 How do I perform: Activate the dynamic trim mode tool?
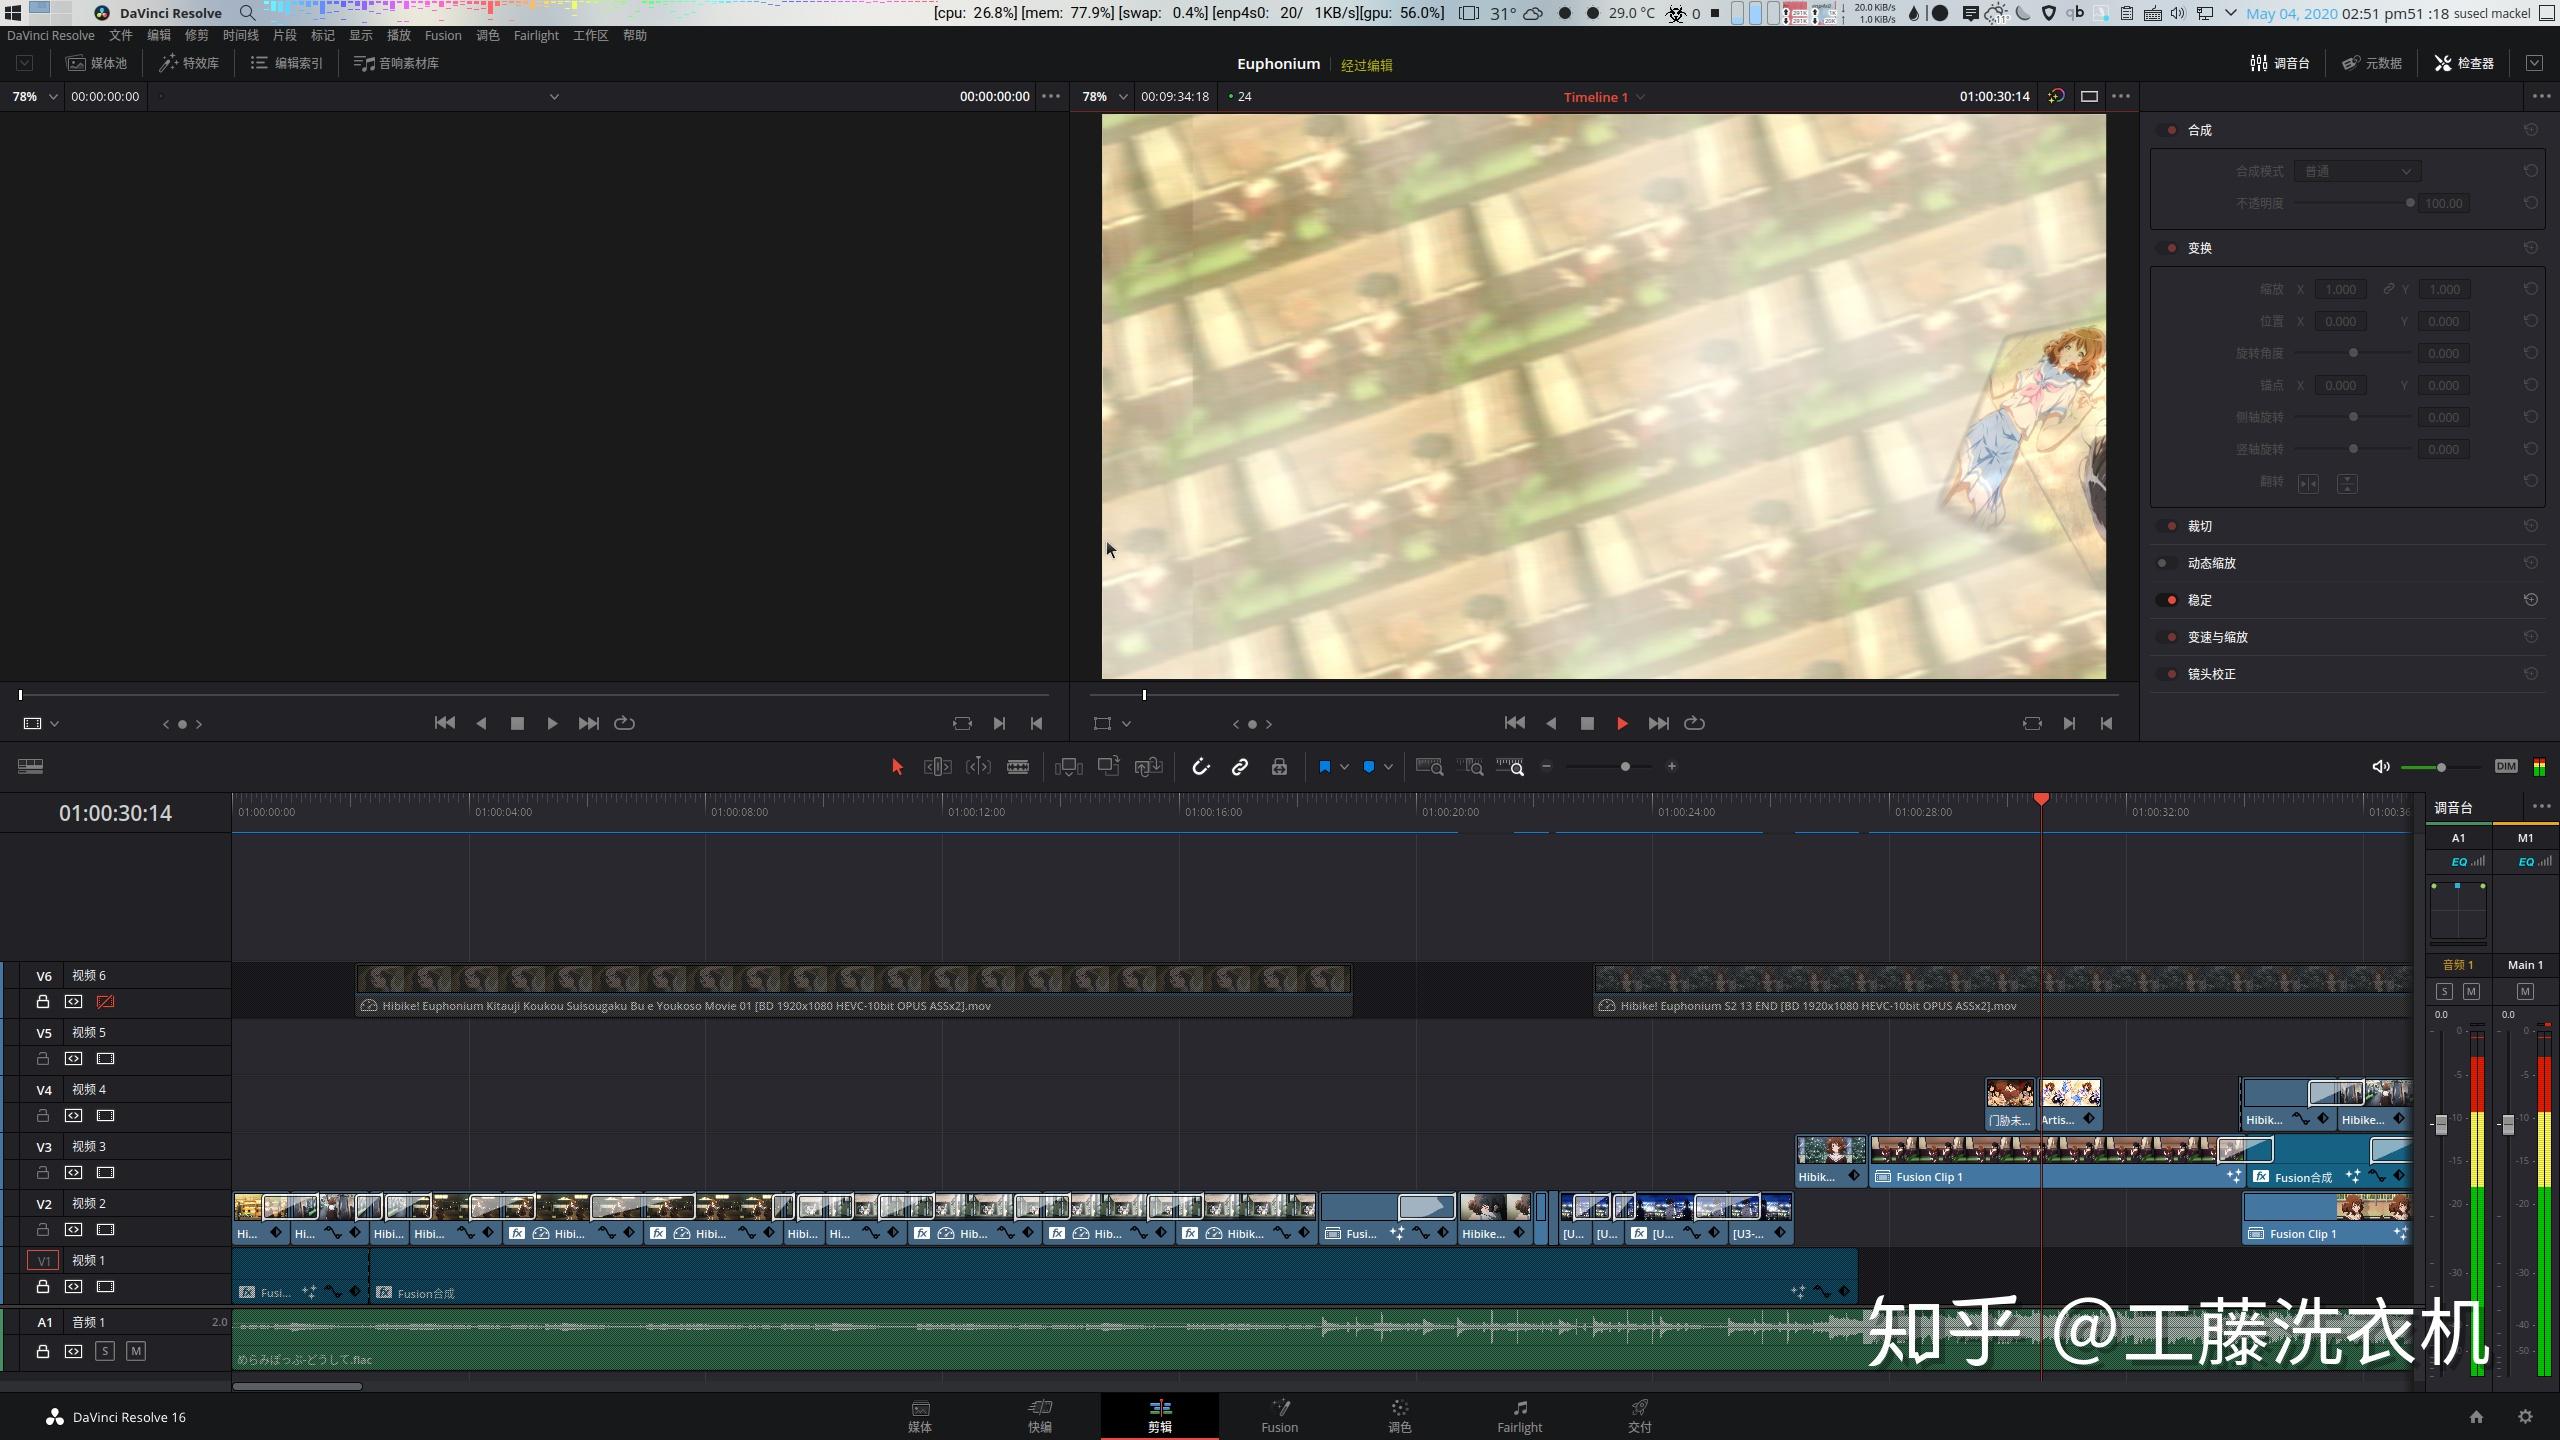978,767
